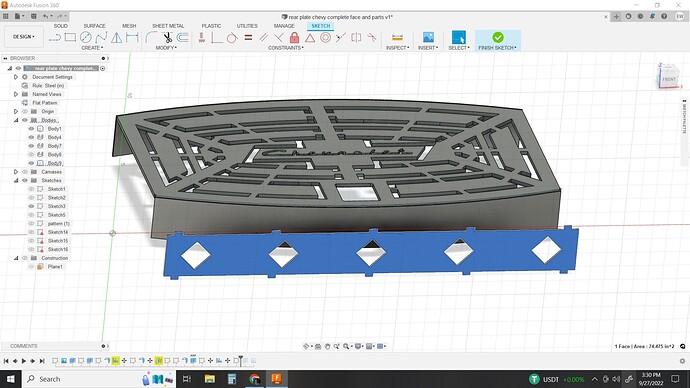
Task: Select the Circle sketch tool
Action: [86, 37]
